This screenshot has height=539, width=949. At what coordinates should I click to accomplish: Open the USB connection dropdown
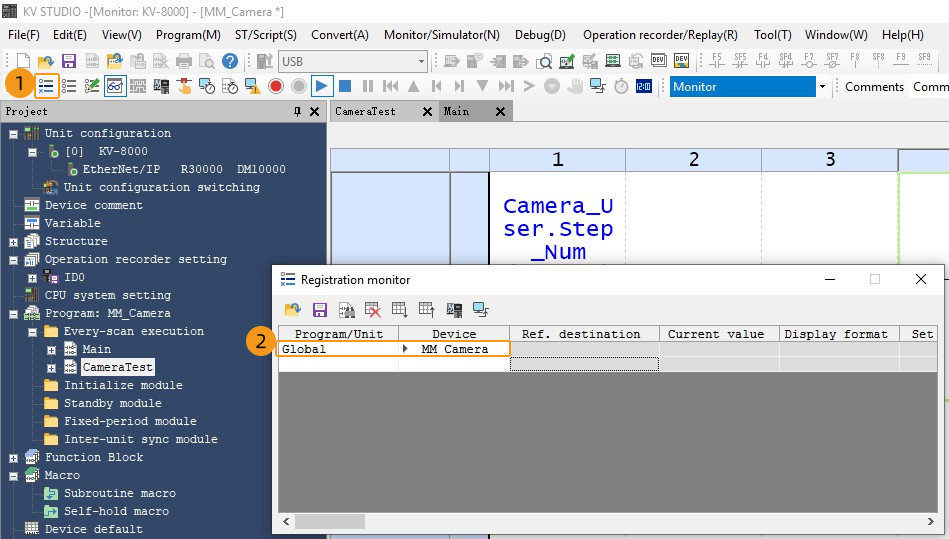[x=420, y=61]
